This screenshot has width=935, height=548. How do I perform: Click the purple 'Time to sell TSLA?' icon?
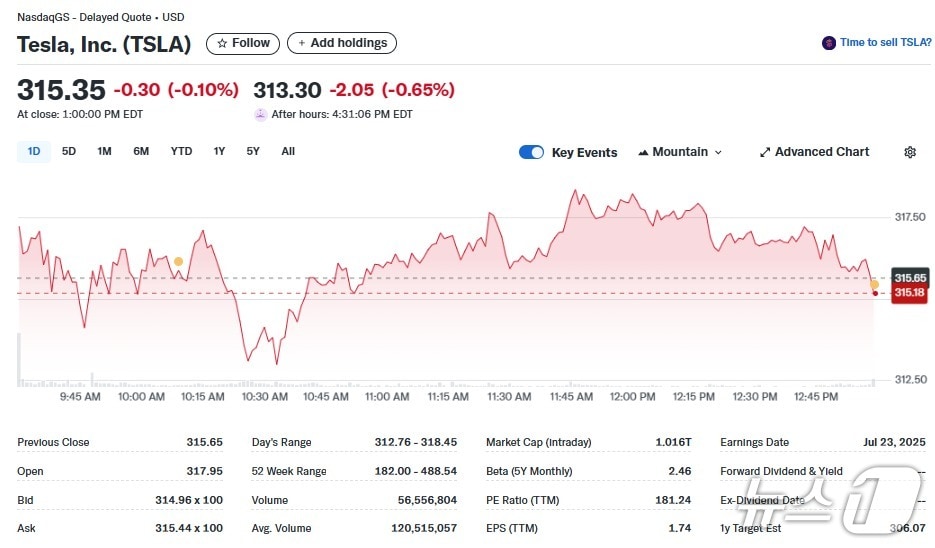tap(828, 43)
